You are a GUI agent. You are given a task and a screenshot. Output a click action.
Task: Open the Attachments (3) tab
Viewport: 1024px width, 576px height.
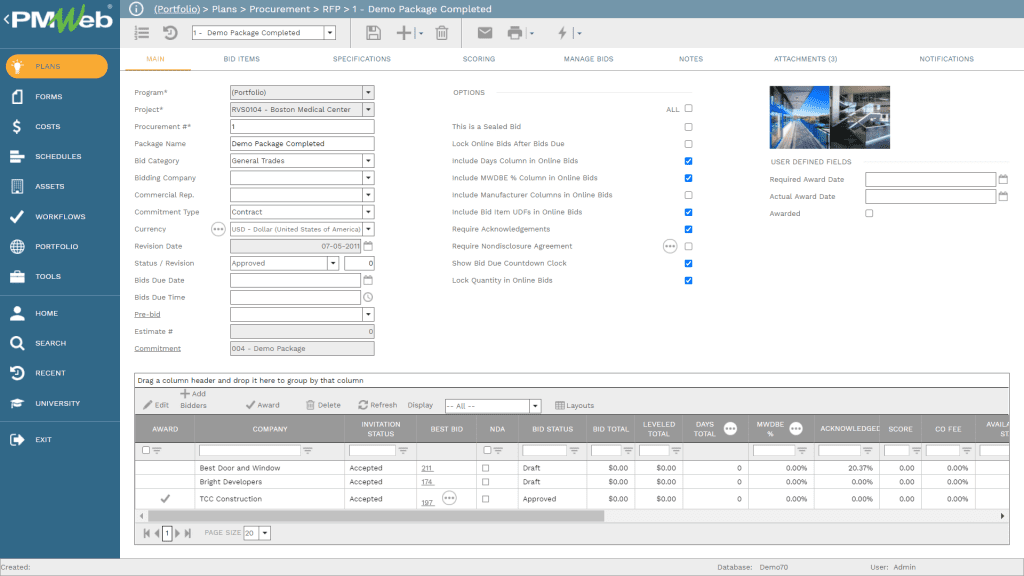[x=805, y=59]
